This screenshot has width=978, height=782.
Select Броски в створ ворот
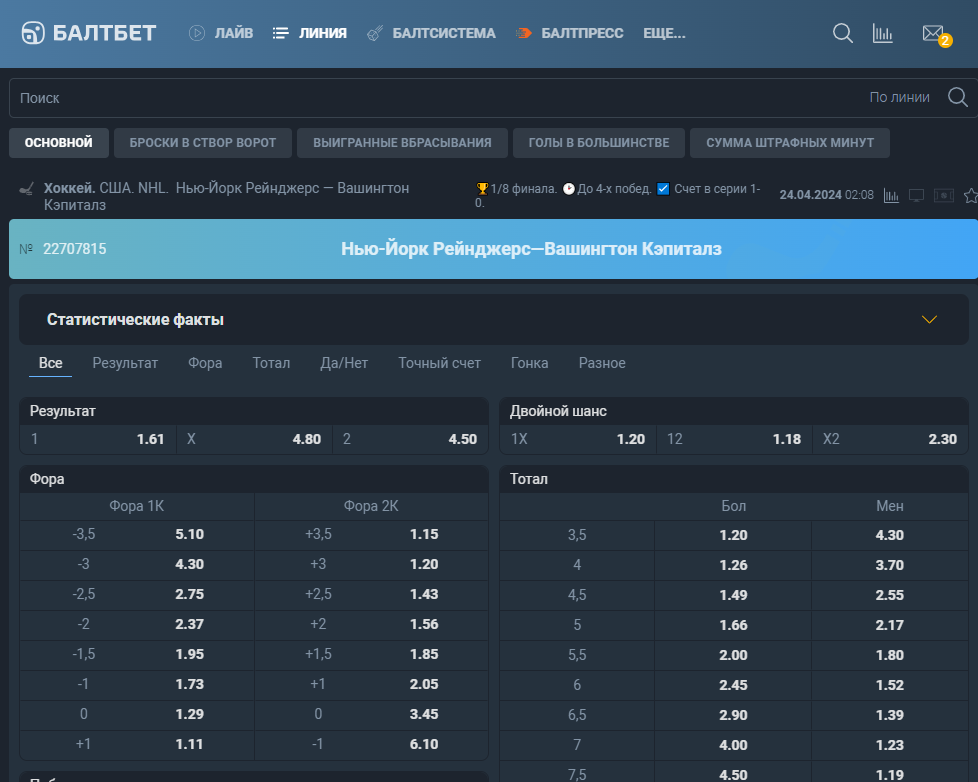coord(203,143)
